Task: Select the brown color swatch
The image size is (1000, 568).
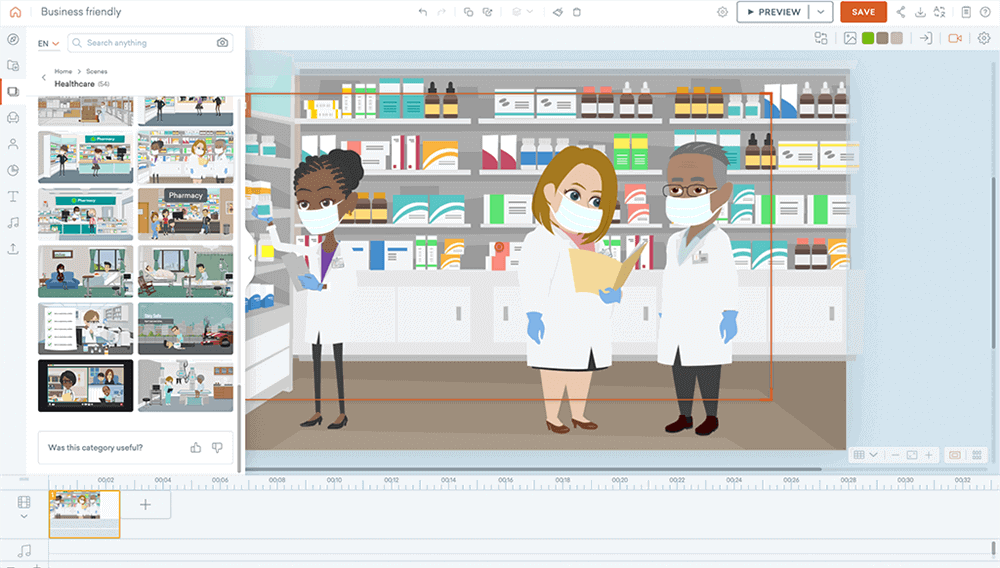Action: click(x=882, y=39)
